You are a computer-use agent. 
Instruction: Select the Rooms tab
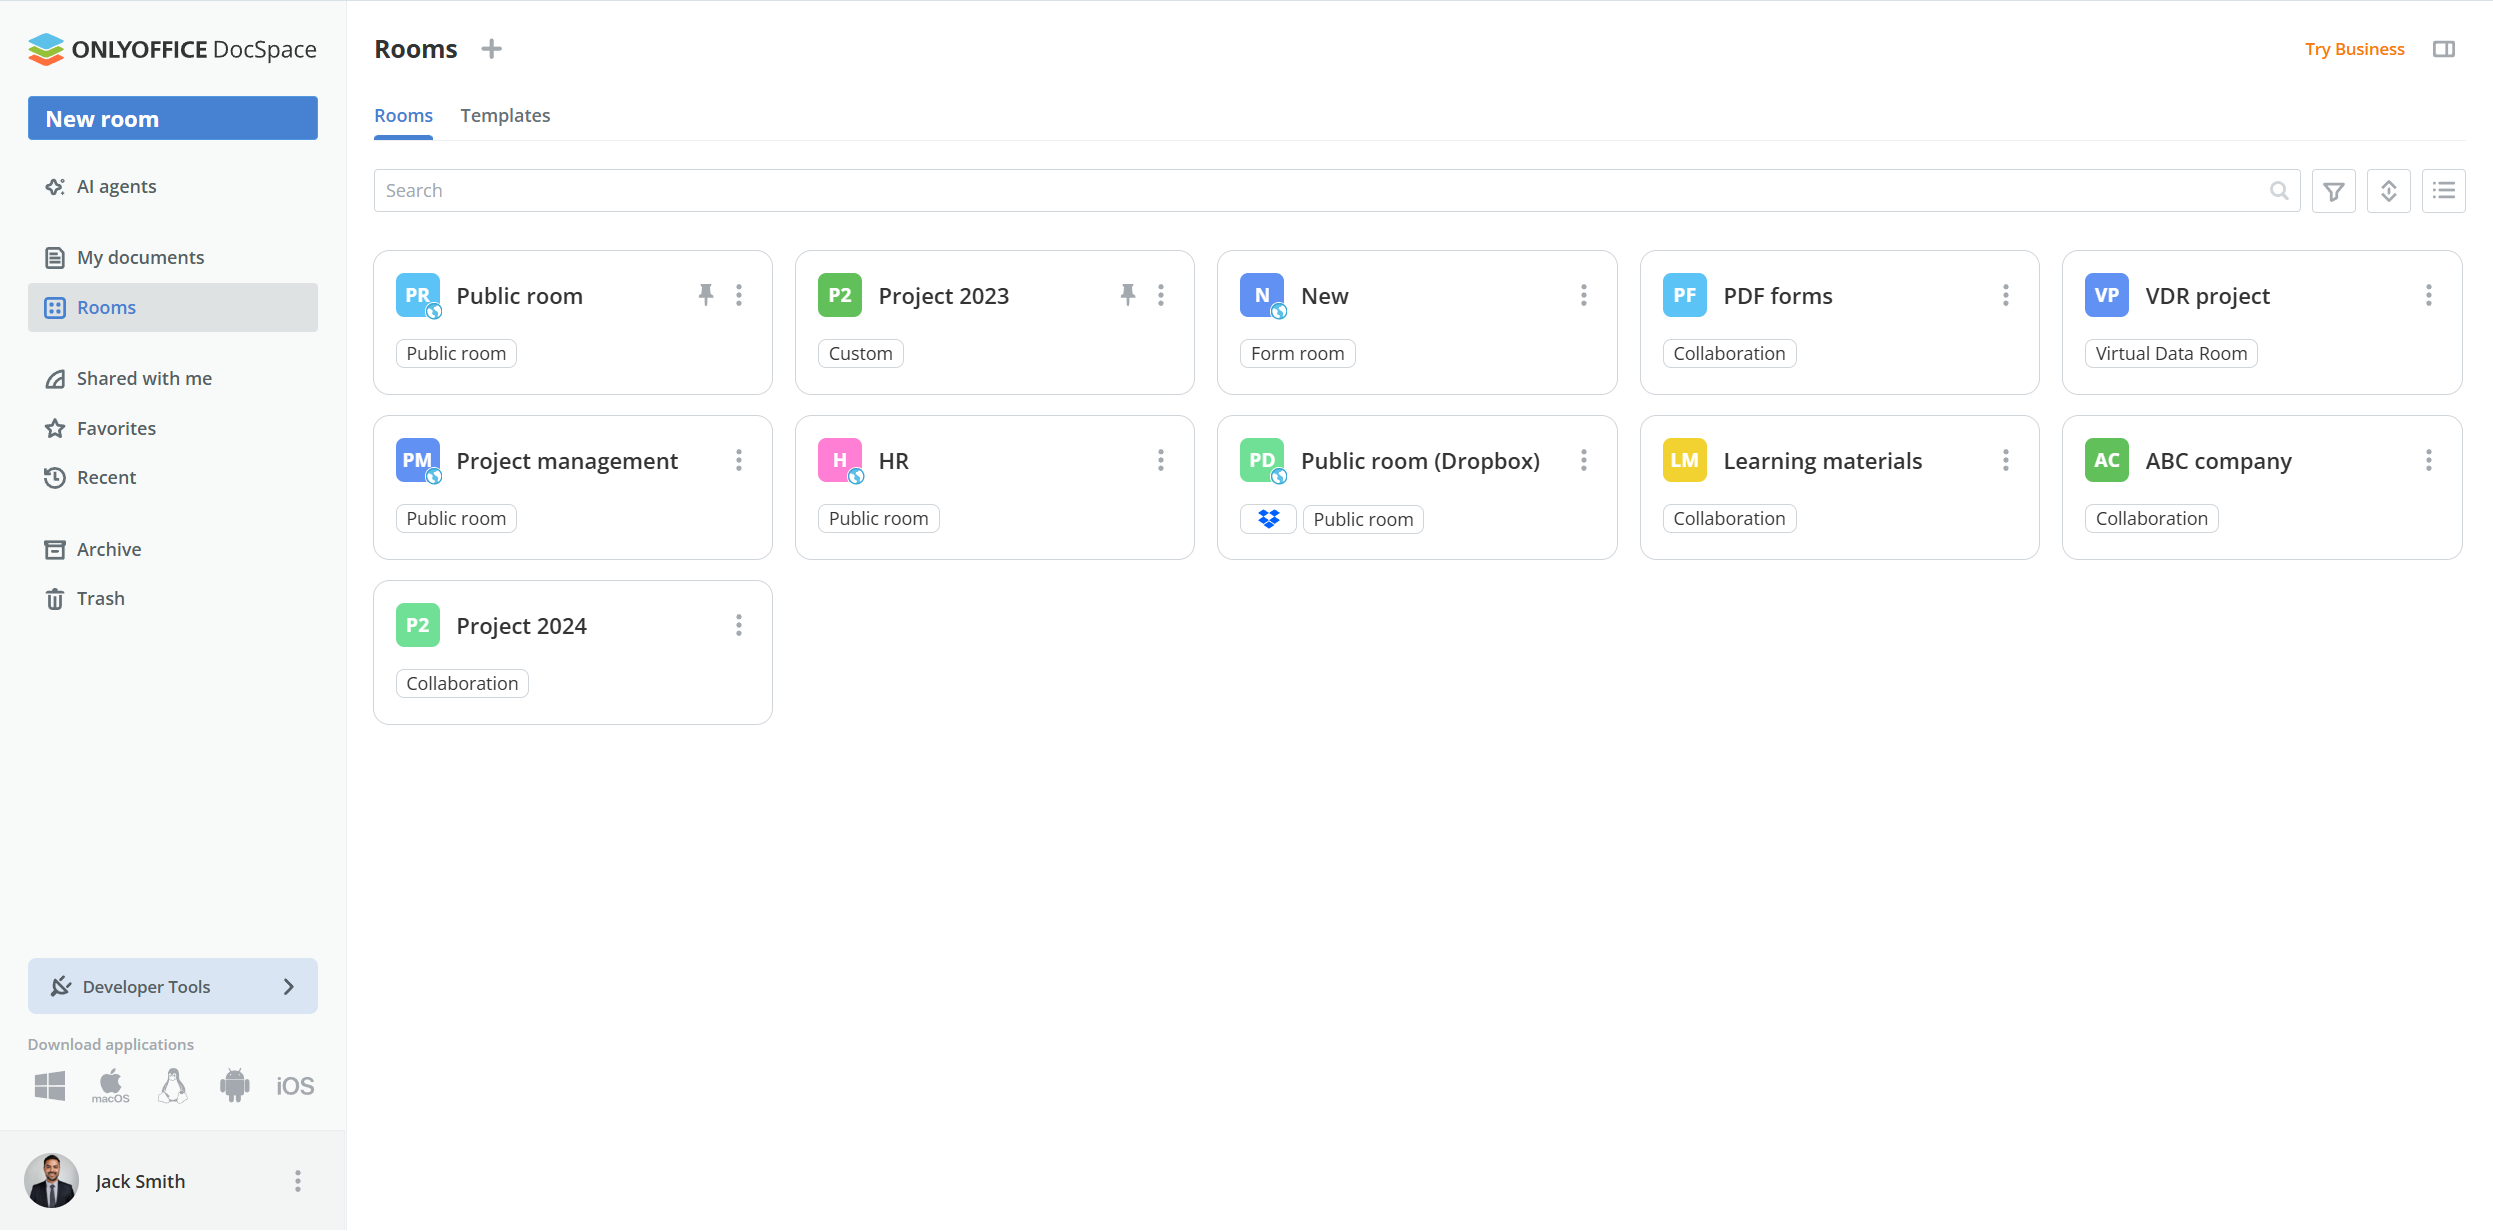click(403, 115)
